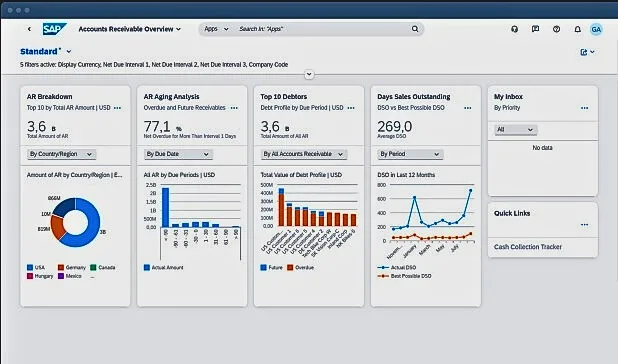The height and width of the screenshot is (364, 618).
Task: Go back using the header back arrow
Action: [29, 29]
